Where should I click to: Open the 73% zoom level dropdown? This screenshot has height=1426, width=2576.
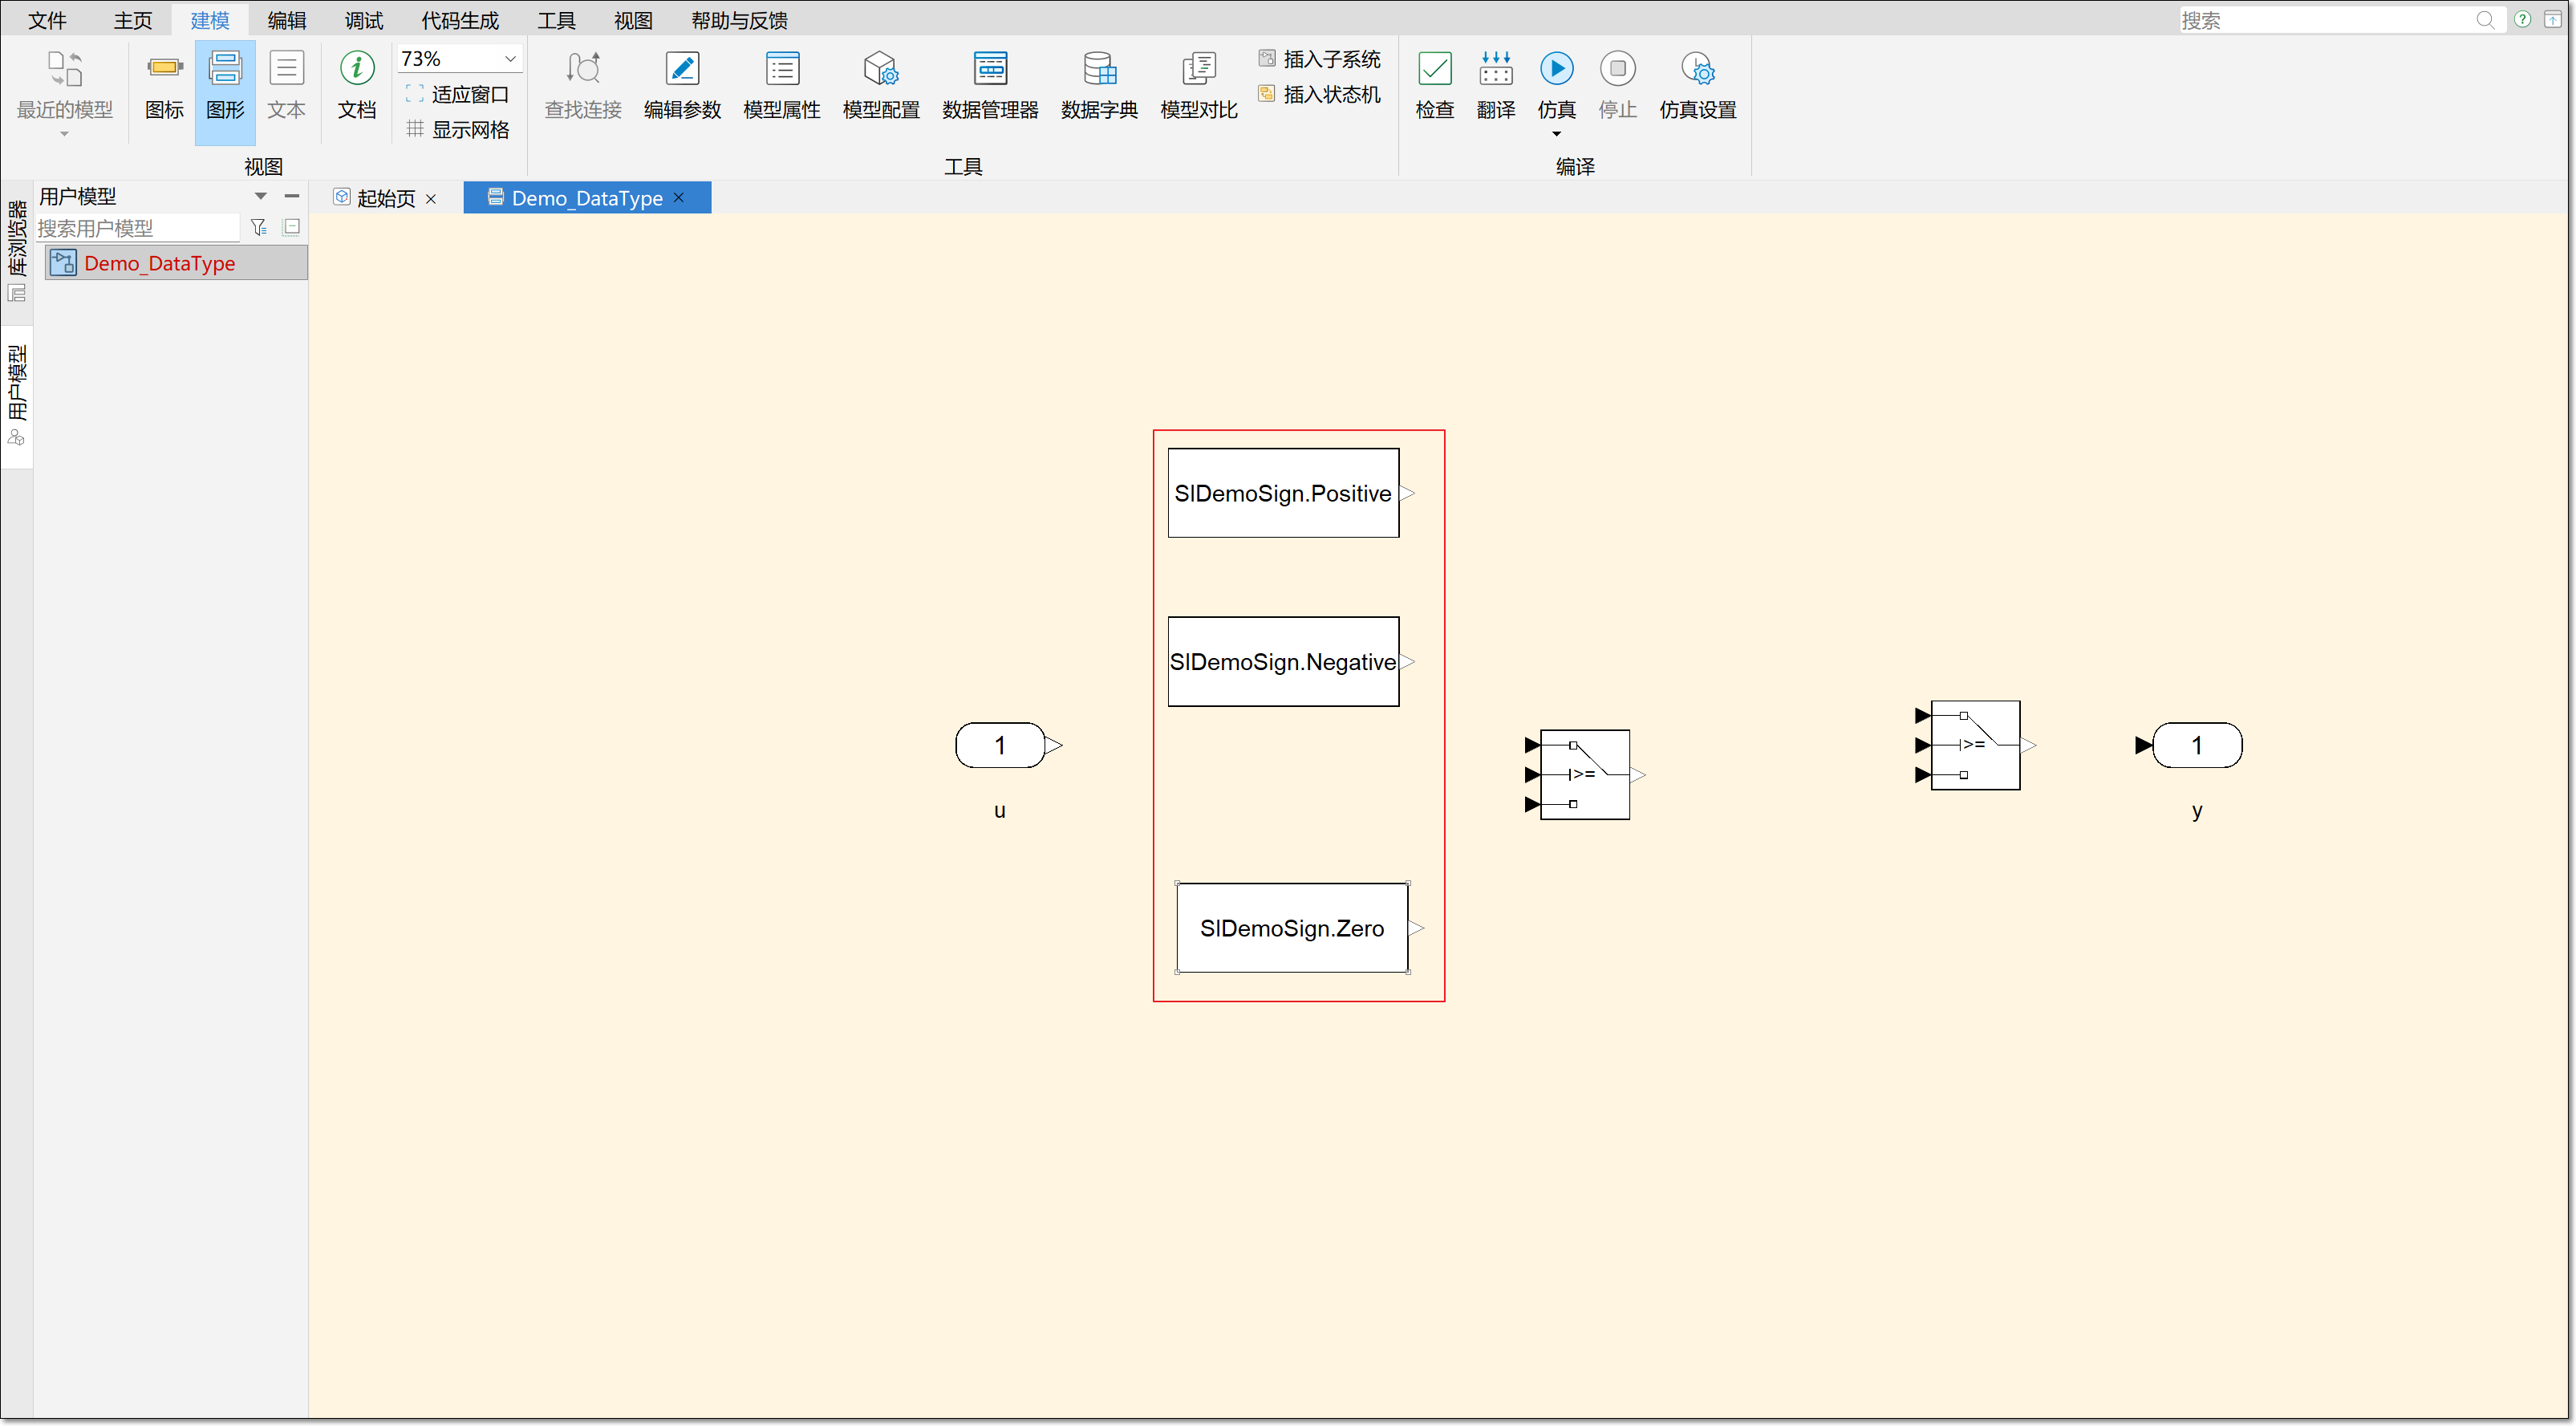click(x=509, y=59)
